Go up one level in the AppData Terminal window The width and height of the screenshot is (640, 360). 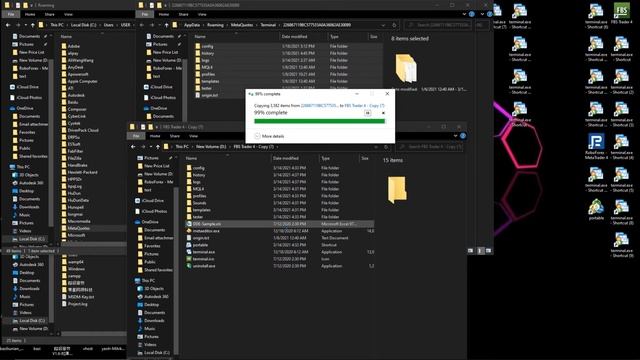[x=166, y=25]
